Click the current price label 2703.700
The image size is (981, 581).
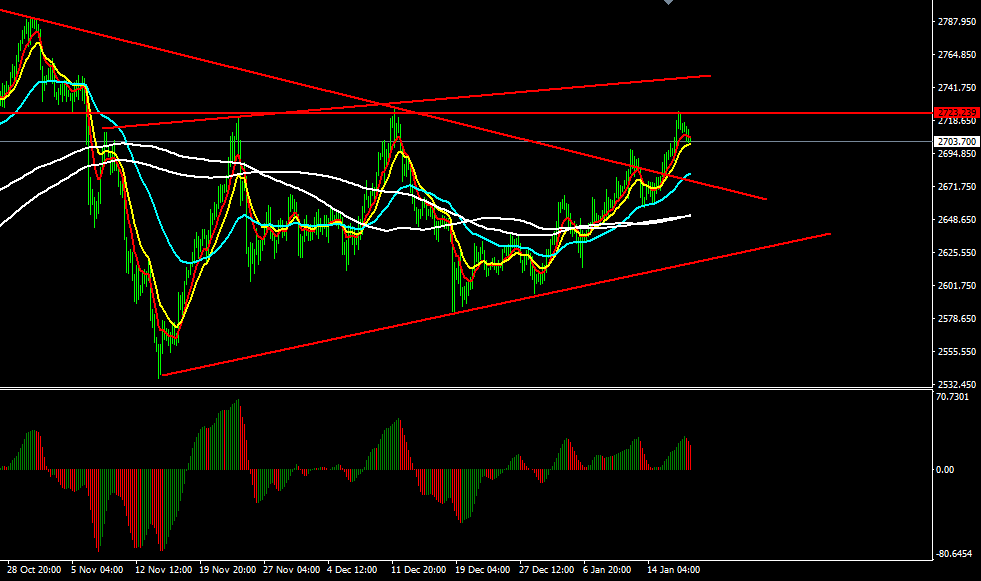click(956, 141)
